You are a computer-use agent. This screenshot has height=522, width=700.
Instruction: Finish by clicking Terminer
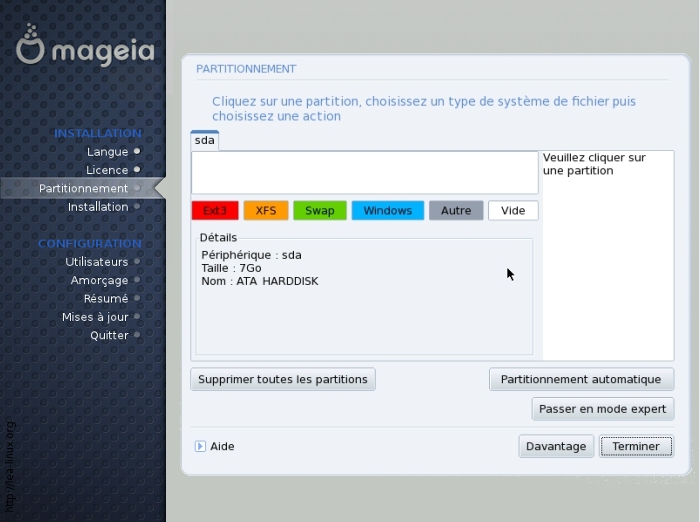coord(636,446)
